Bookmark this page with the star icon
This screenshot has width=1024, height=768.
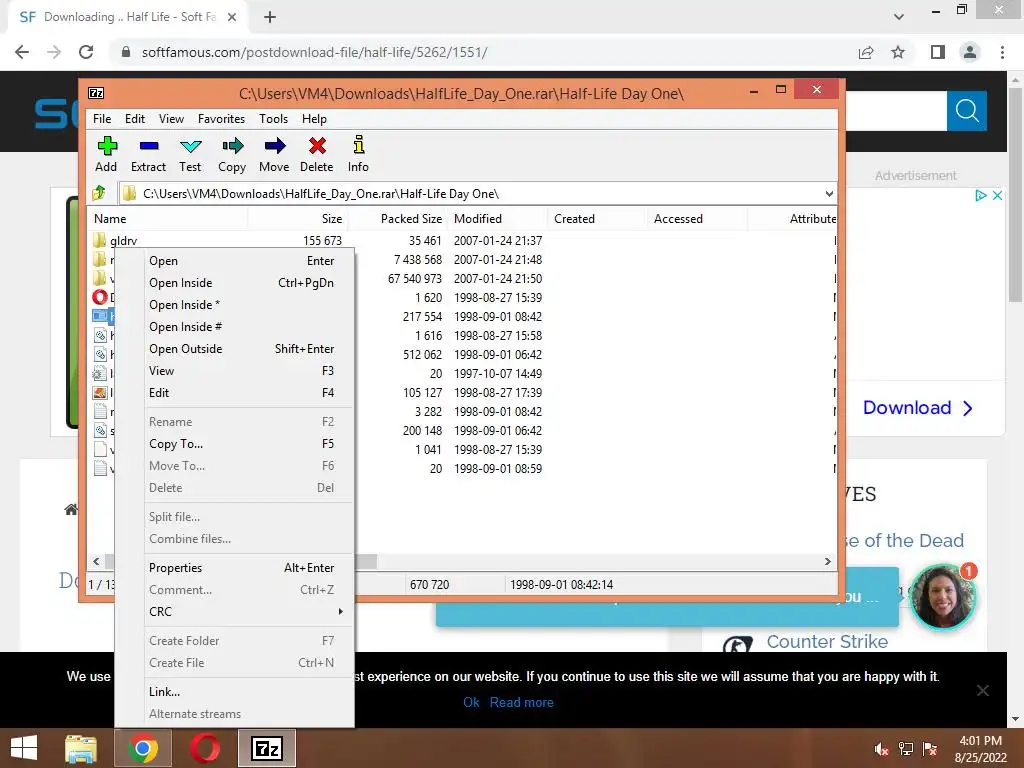coord(898,52)
